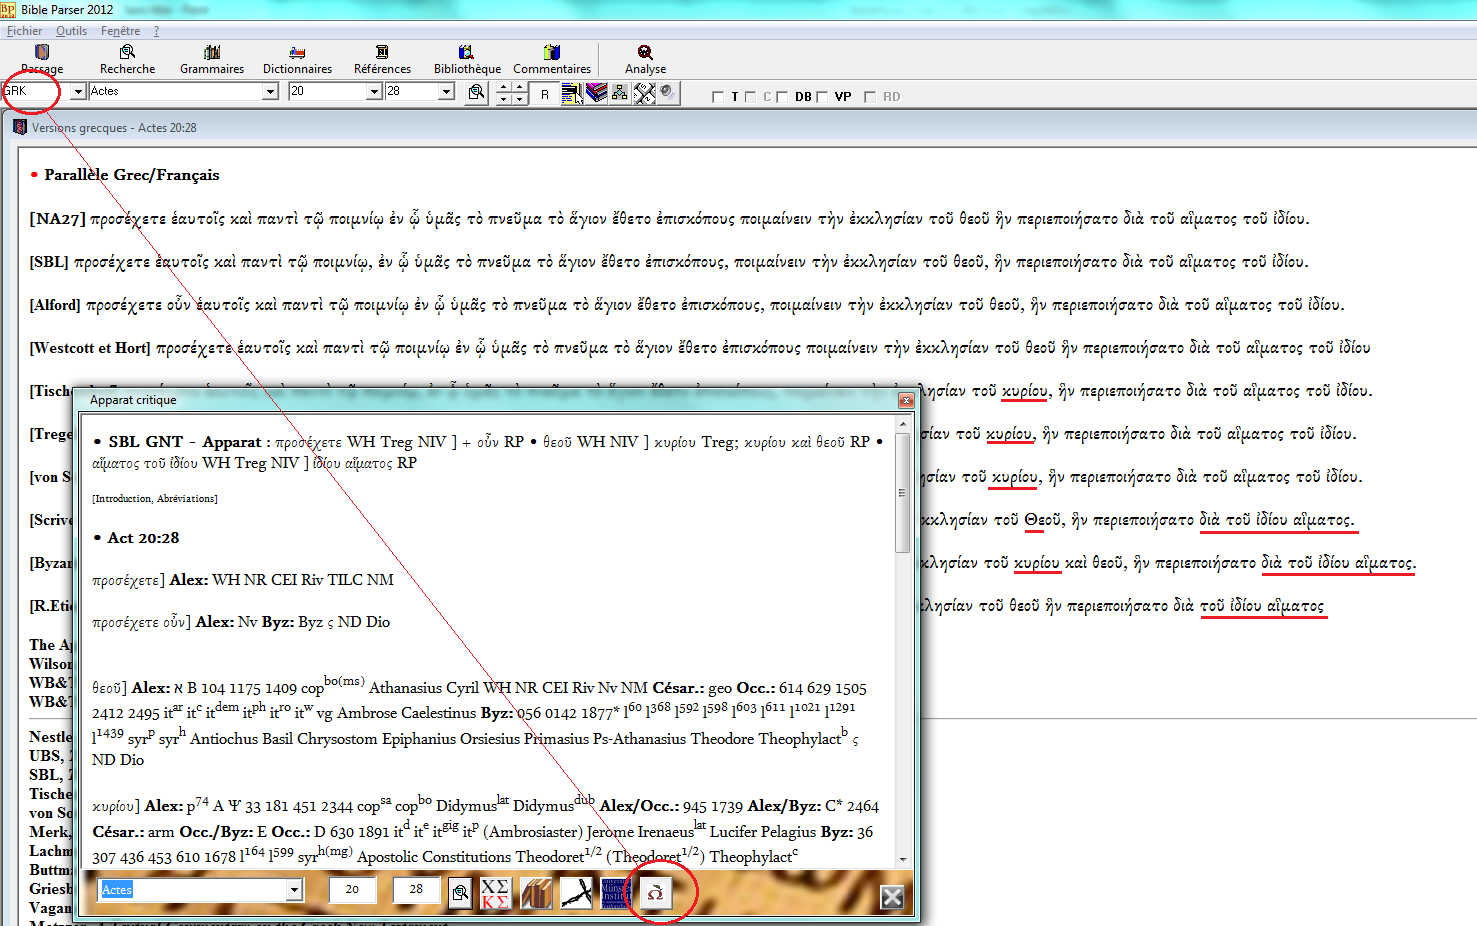Screen dimensions: 1477x926
Task: Open the Analyse tool
Action: pyautogui.click(x=645, y=60)
